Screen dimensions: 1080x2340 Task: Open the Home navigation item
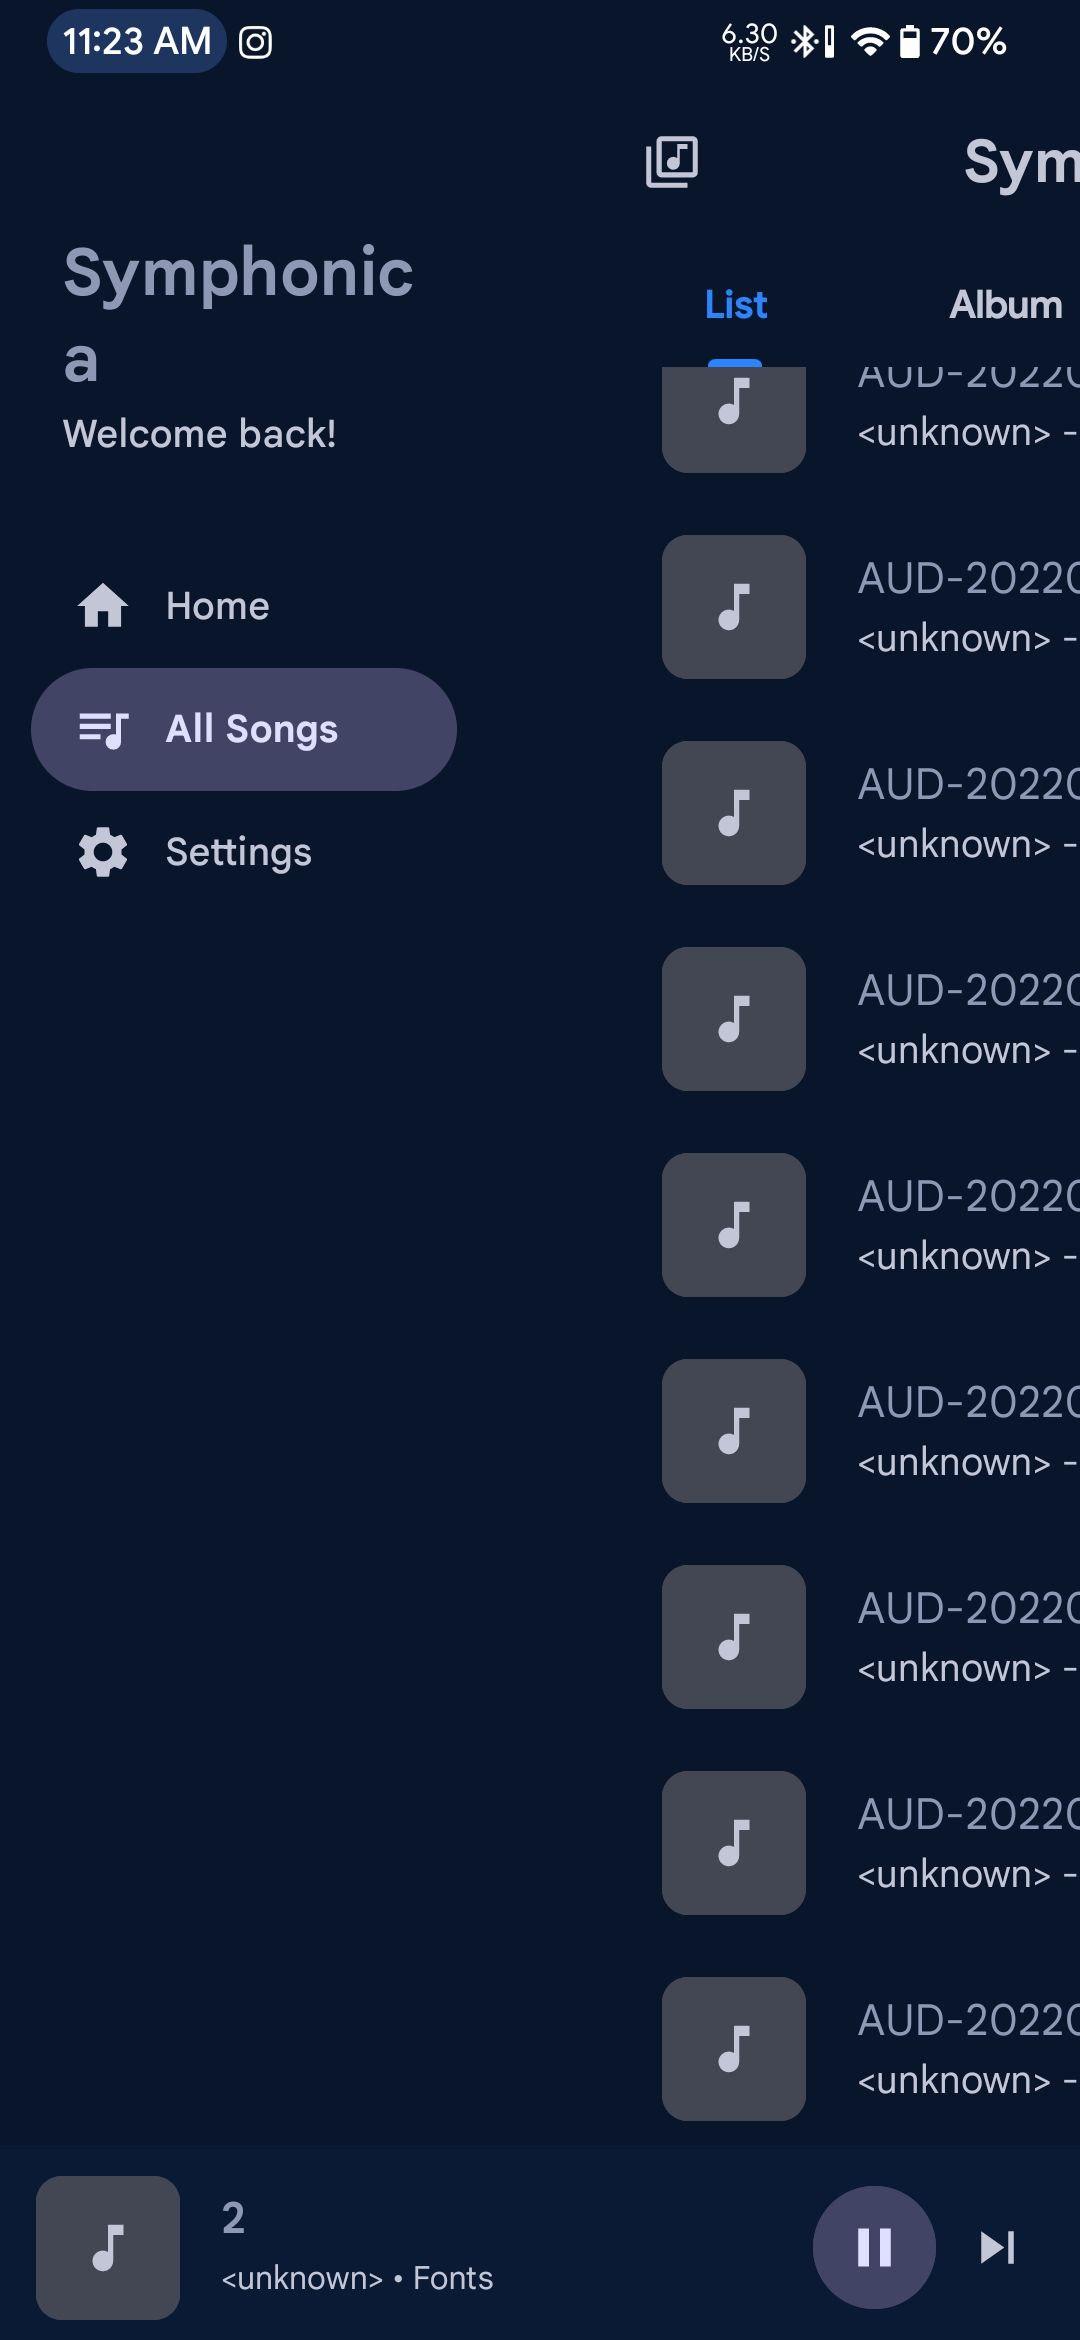click(244, 606)
